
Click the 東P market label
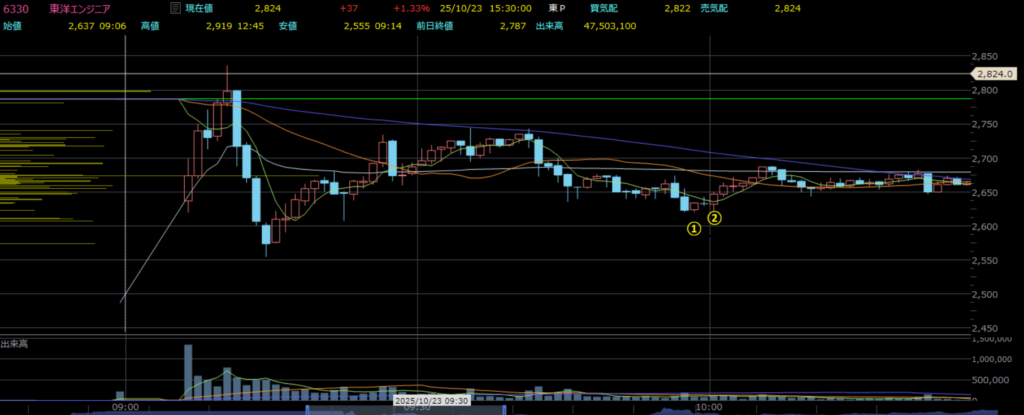pos(570,8)
